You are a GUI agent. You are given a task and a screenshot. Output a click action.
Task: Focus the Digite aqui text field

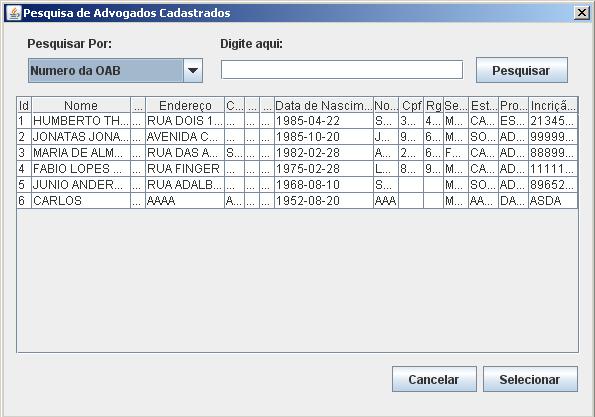(342, 70)
